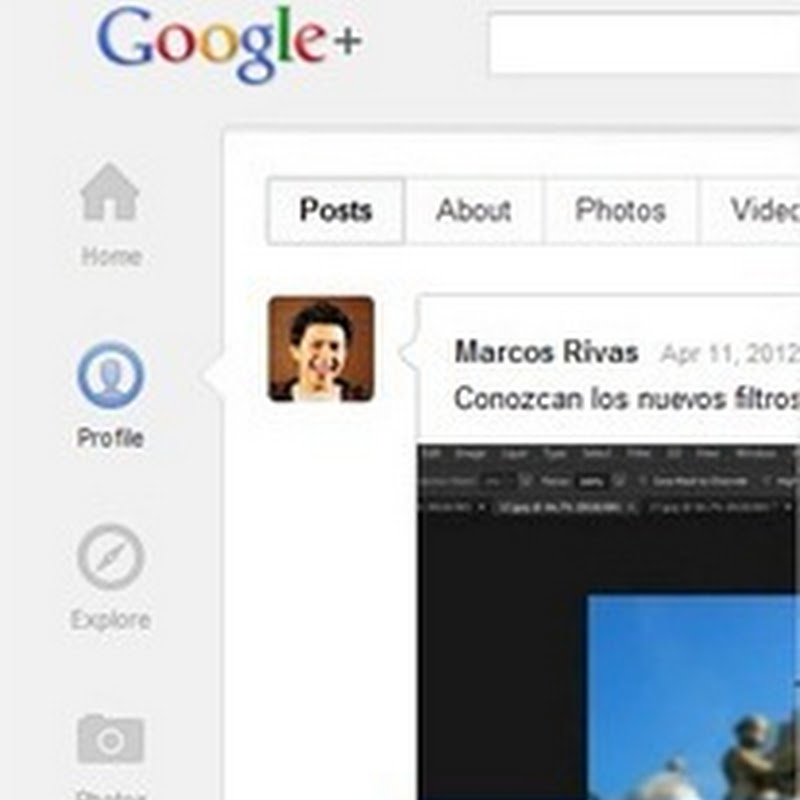This screenshot has height=800, width=800.
Task: Switch to the Videos tab
Action: [x=750, y=211]
